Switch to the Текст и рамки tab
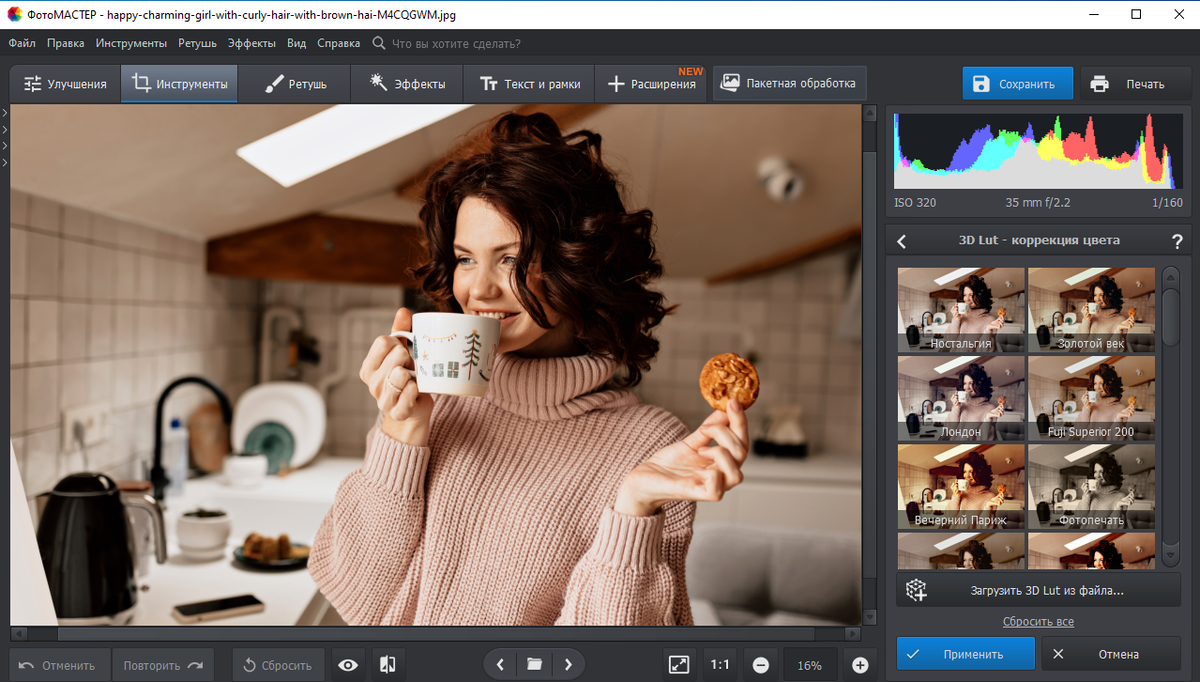The width and height of the screenshot is (1200, 682). click(529, 84)
